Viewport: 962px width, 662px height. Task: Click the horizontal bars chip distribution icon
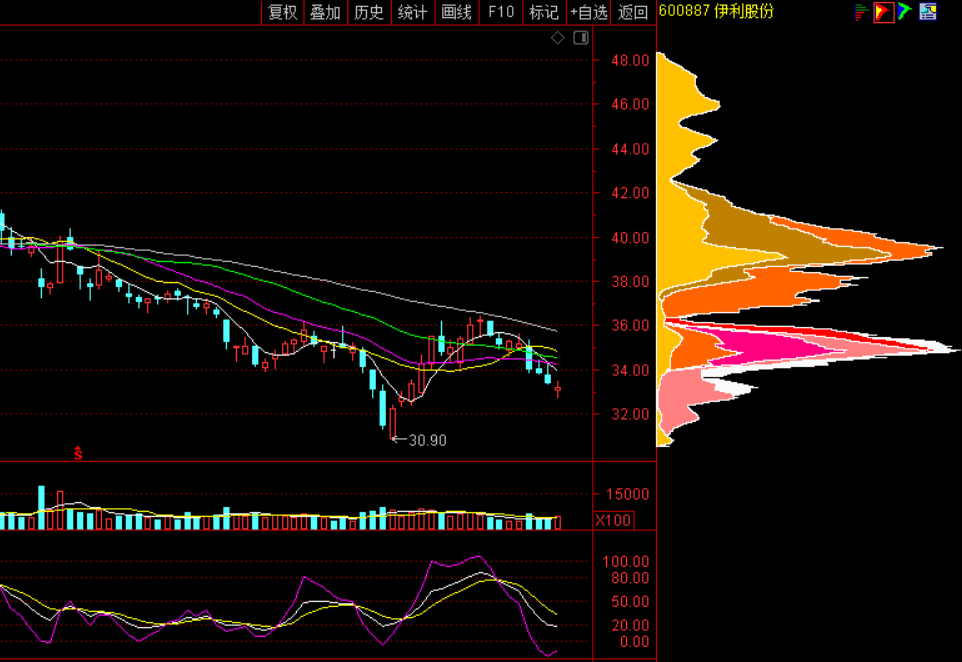pos(861,12)
